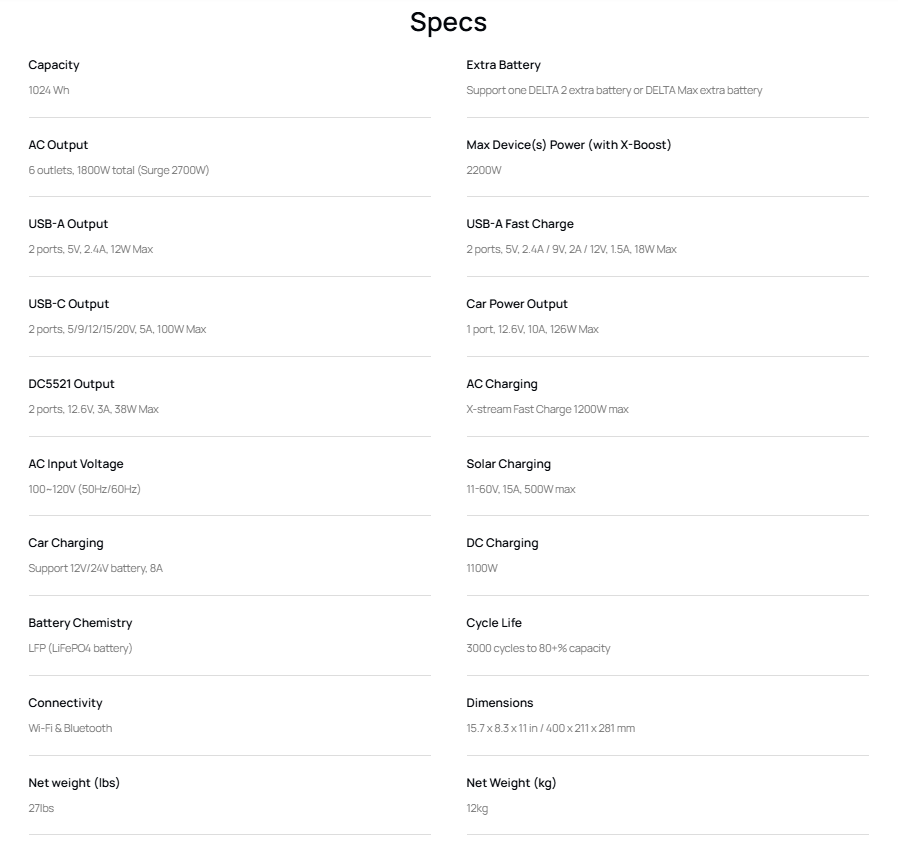This screenshot has height=843, width=898.
Task: Click the Specs heading
Action: click(448, 23)
